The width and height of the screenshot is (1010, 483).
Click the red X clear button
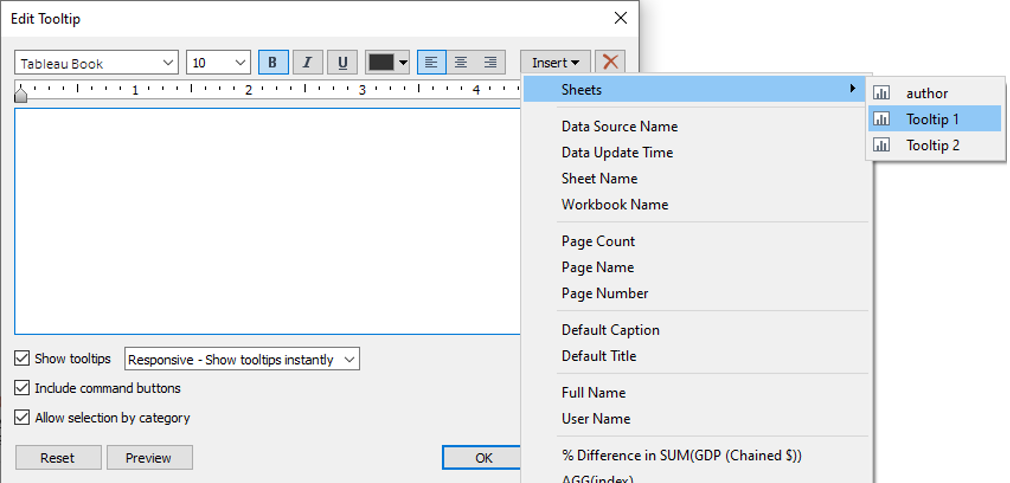[x=610, y=63]
